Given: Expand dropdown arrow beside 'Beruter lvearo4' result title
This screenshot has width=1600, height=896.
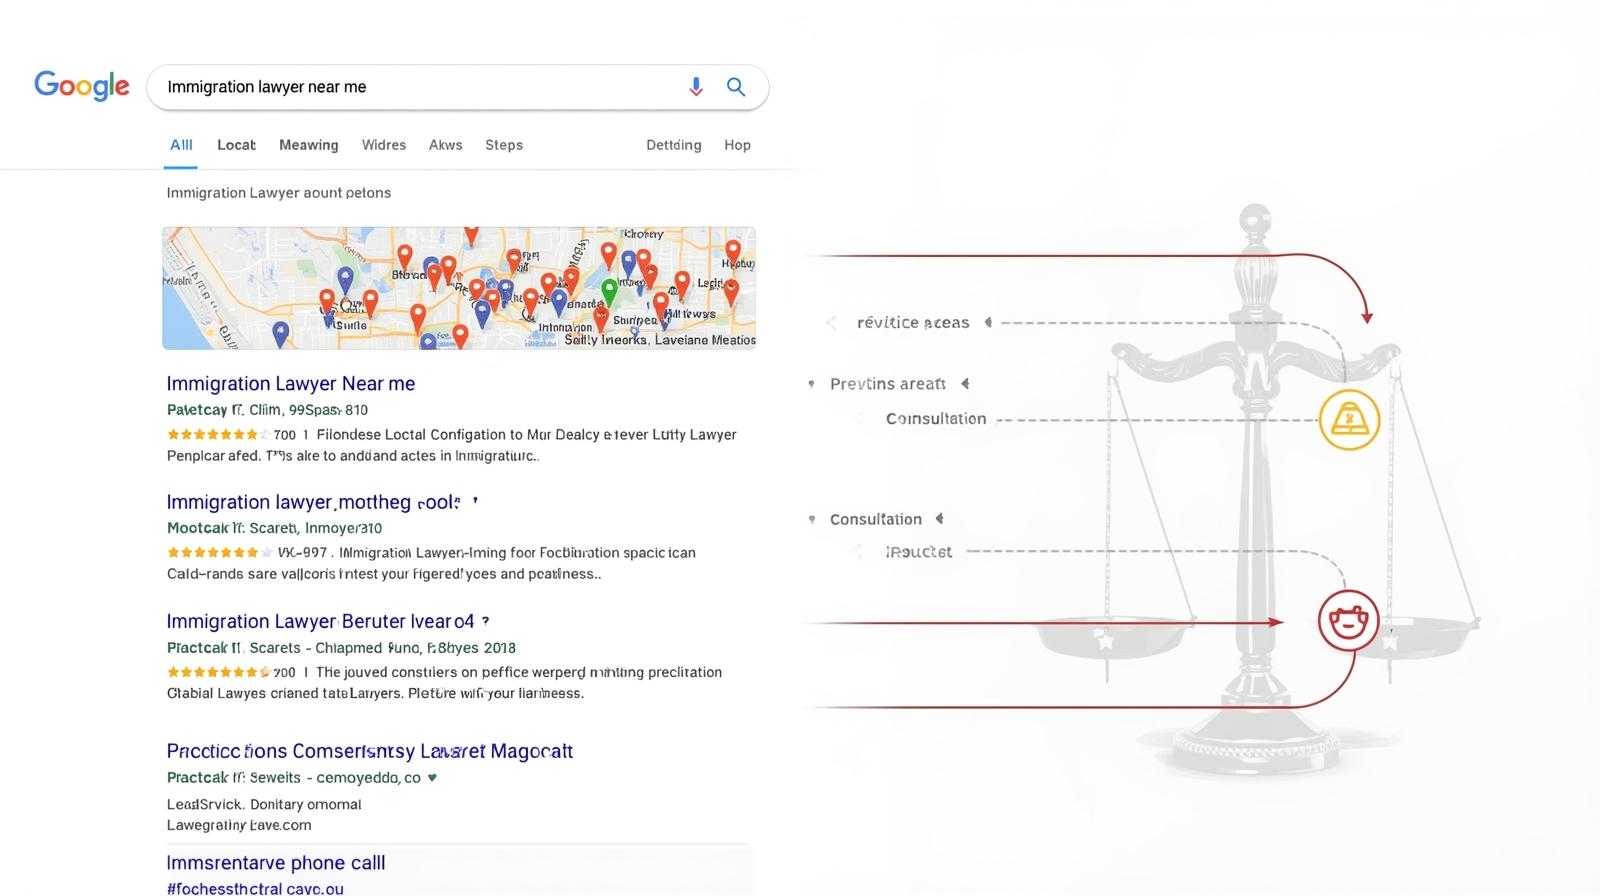Looking at the screenshot, I should point(486,621).
